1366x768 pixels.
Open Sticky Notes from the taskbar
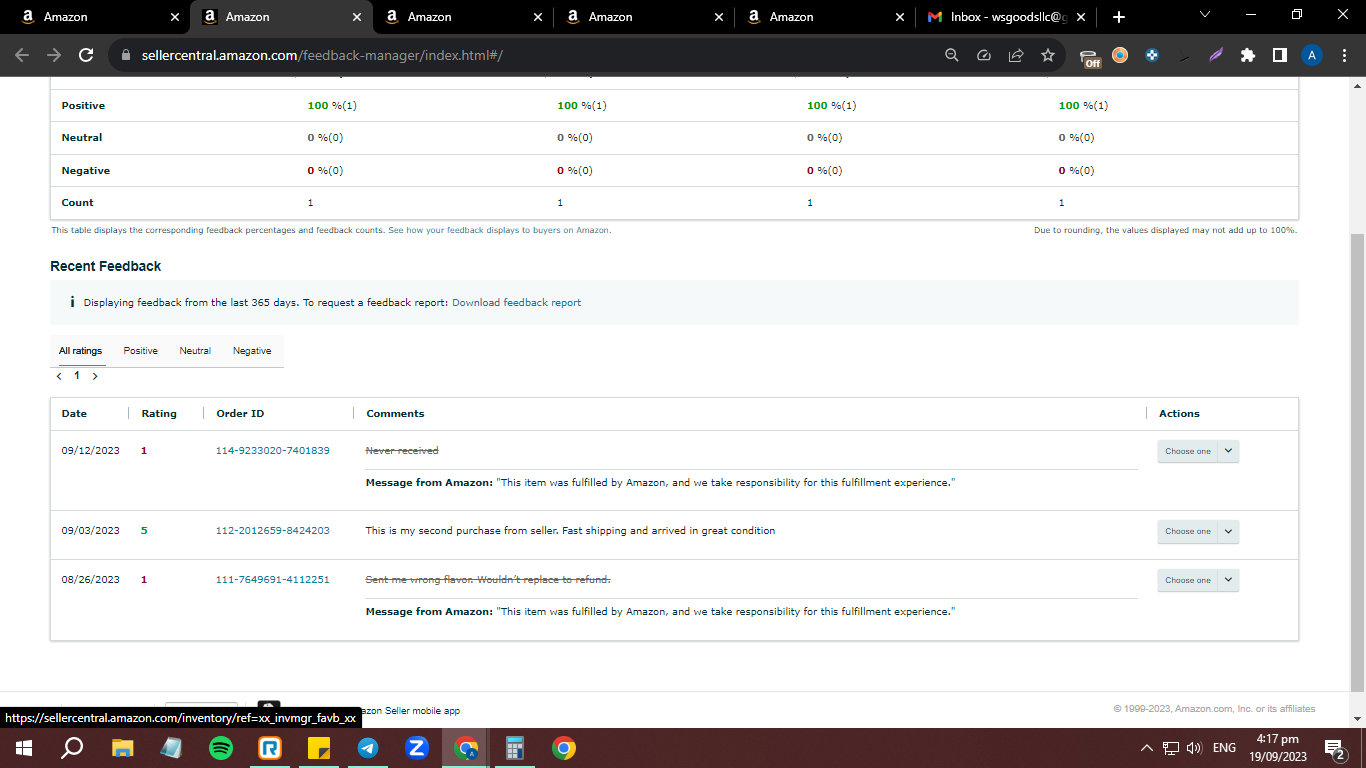click(319, 748)
